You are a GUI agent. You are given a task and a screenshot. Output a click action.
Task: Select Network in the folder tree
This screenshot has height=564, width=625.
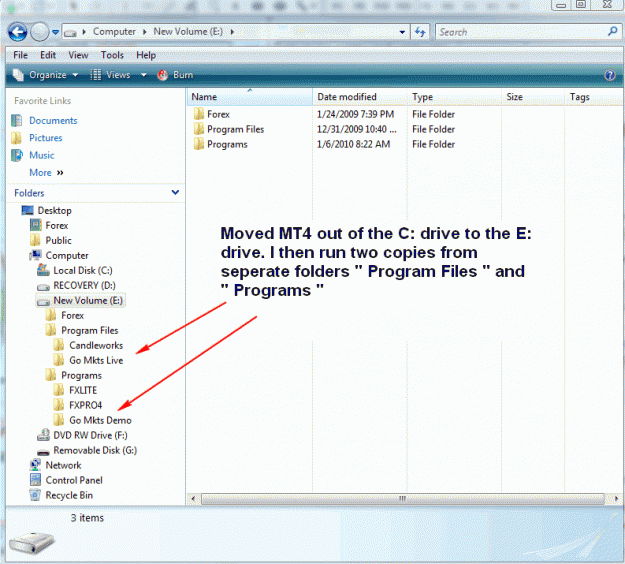click(x=63, y=465)
